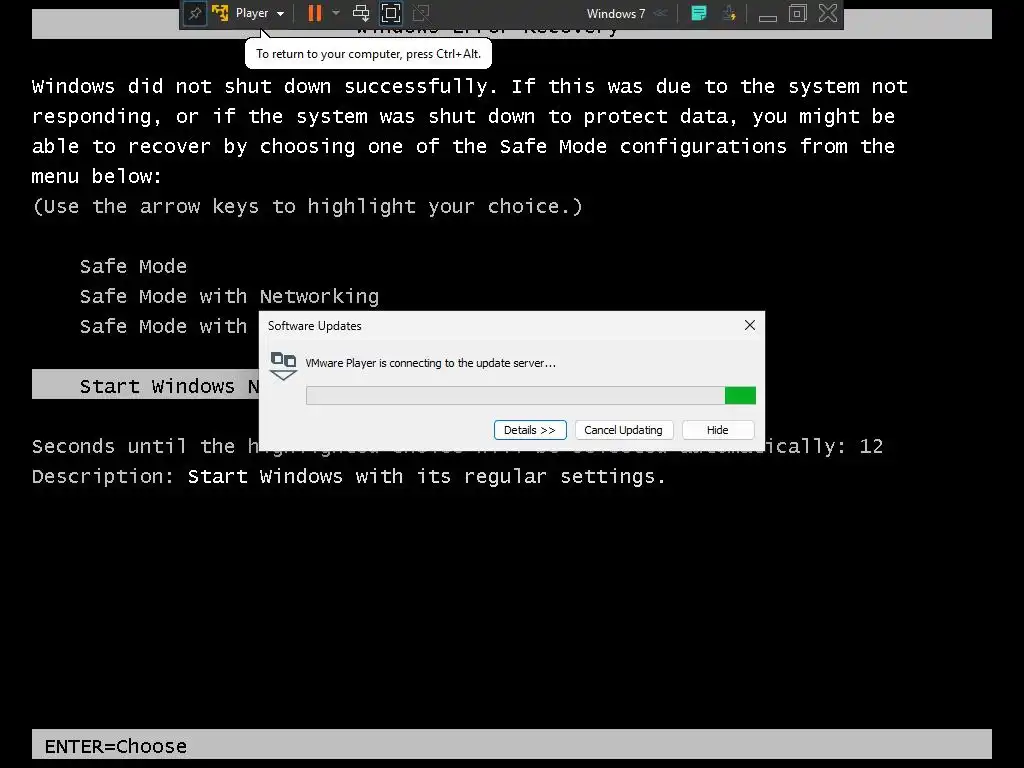Click Cancel Updating button
The width and height of the screenshot is (1024, 768).
pyautogui.click(x=624, y=430)
